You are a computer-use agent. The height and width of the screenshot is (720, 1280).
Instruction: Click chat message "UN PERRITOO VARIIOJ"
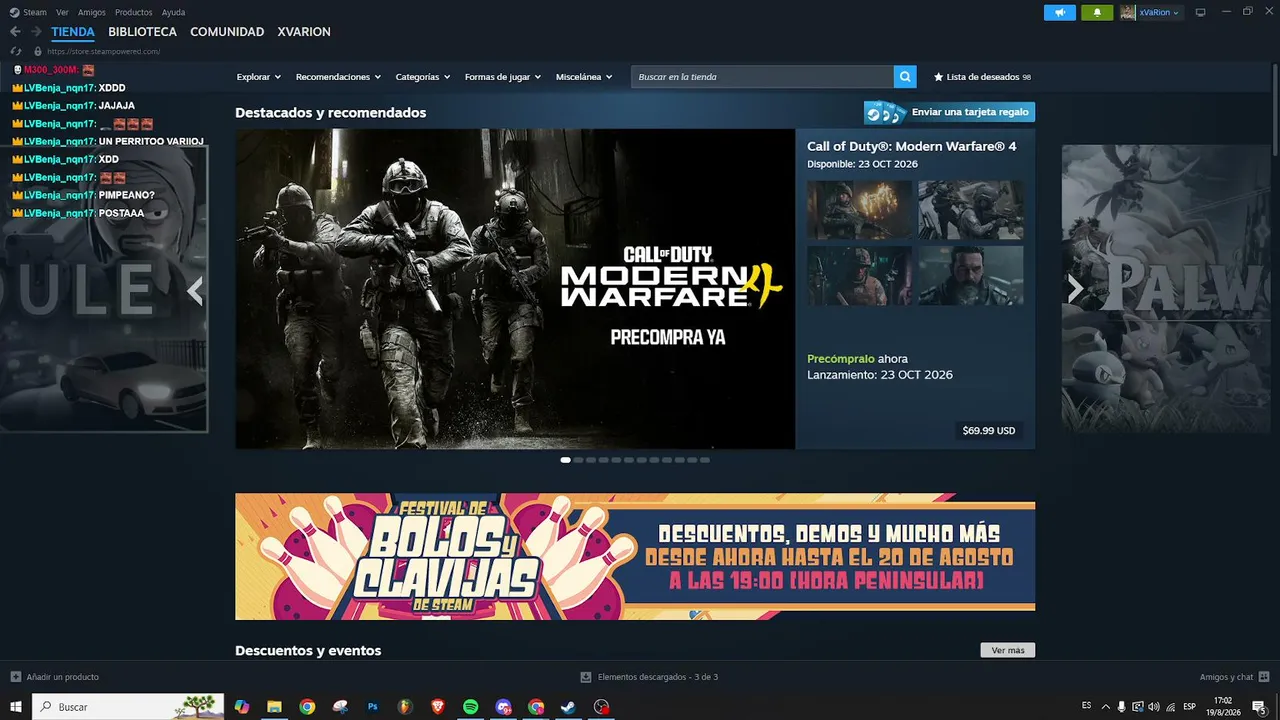[x=151, y=141]
